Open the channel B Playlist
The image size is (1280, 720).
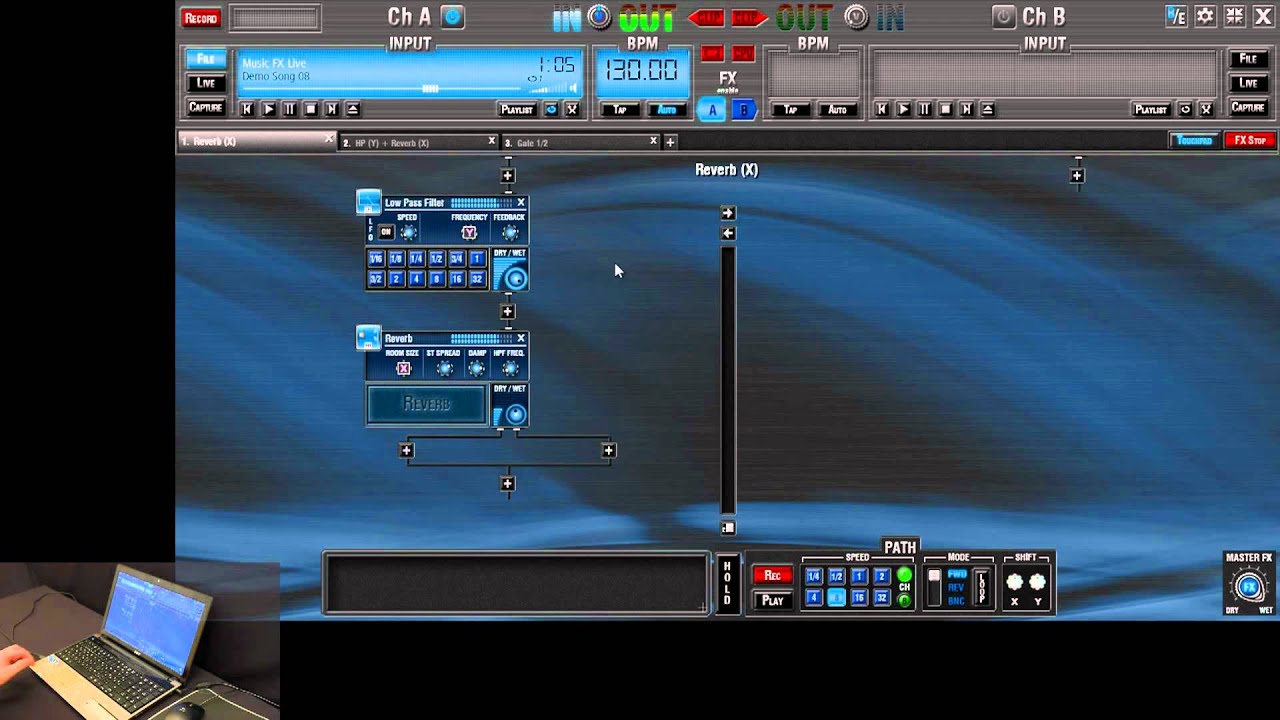(1151, 109)
